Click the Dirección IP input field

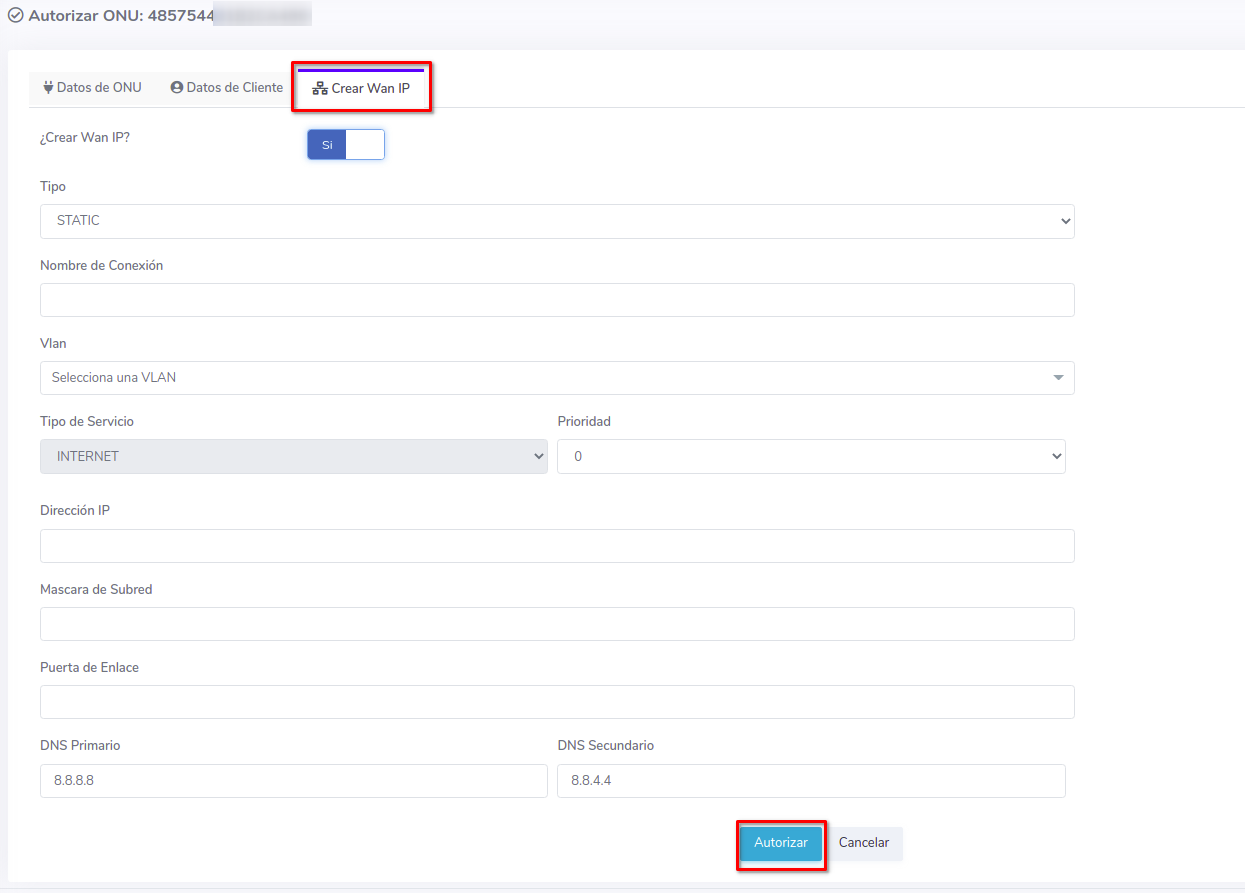557,546
